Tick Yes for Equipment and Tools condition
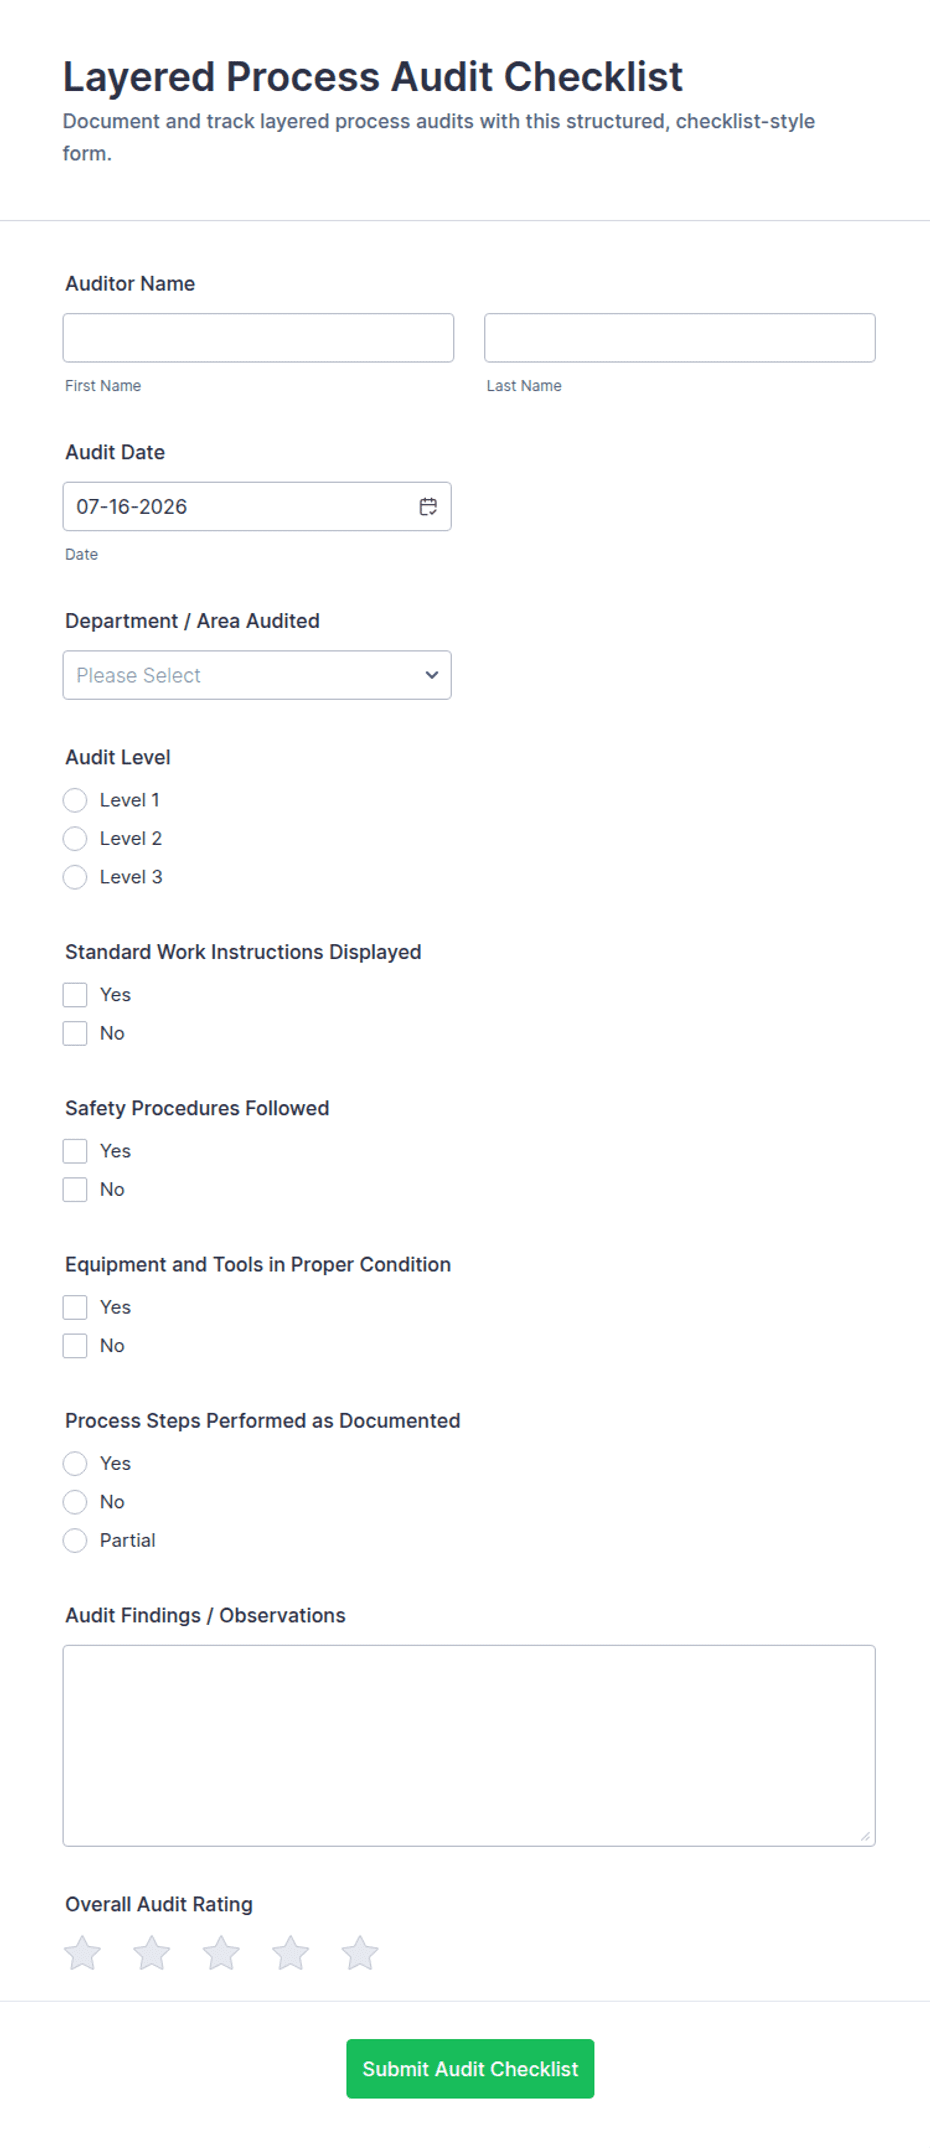The image size is (930, 2148). (x=75, y=1307)
